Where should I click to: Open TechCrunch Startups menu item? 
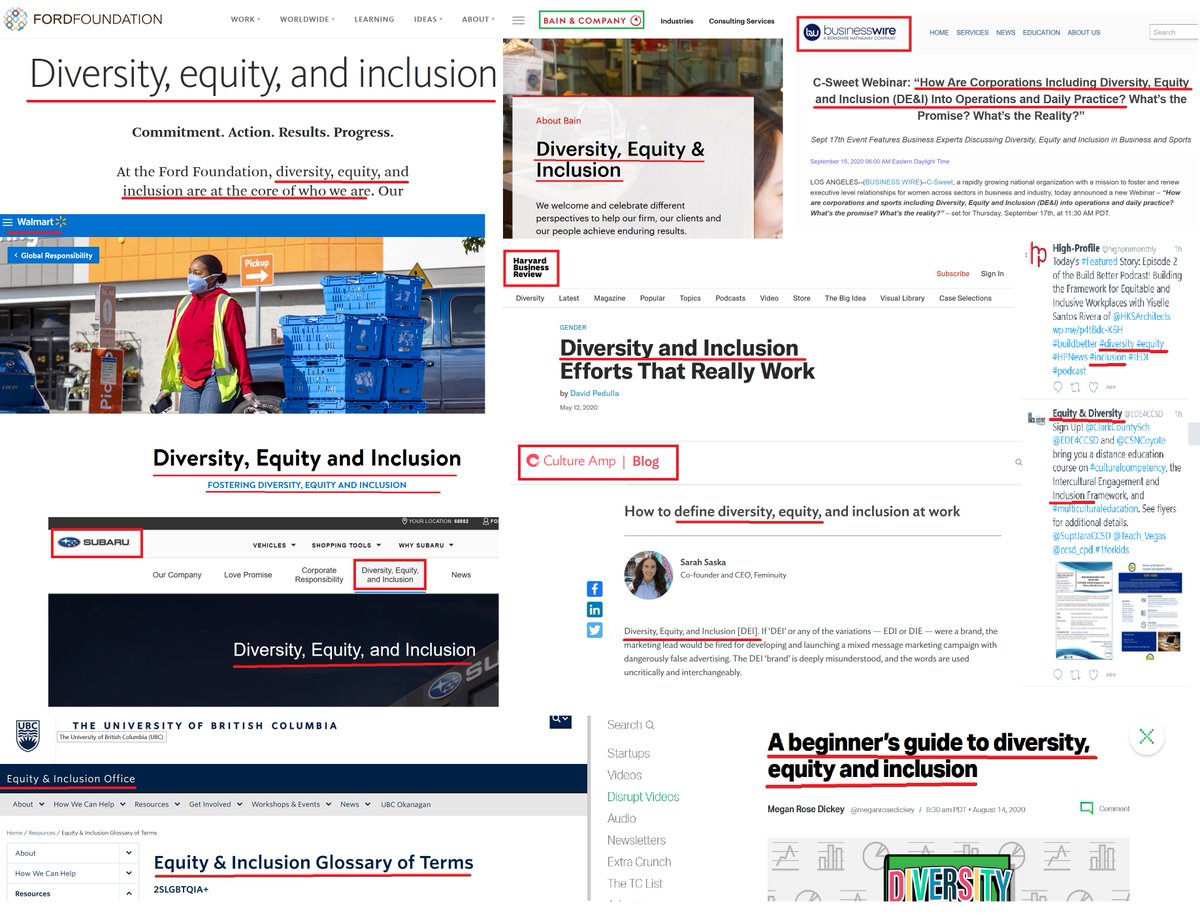[628, 753]
